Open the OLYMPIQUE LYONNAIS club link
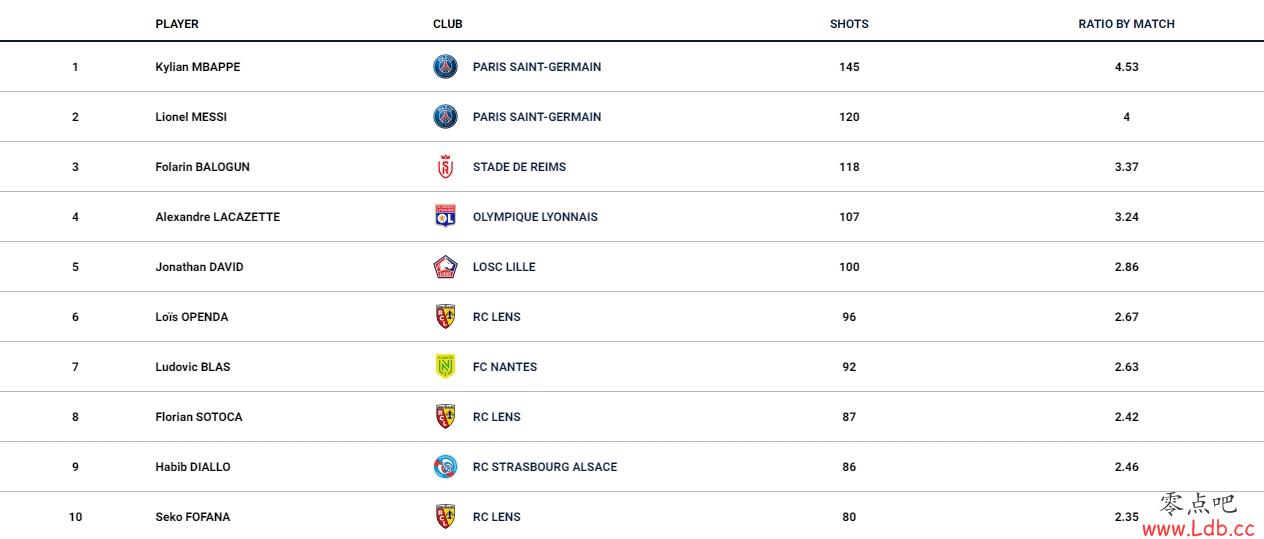The width and height of the screenshot is (1264, 539). tap(535, 217)
